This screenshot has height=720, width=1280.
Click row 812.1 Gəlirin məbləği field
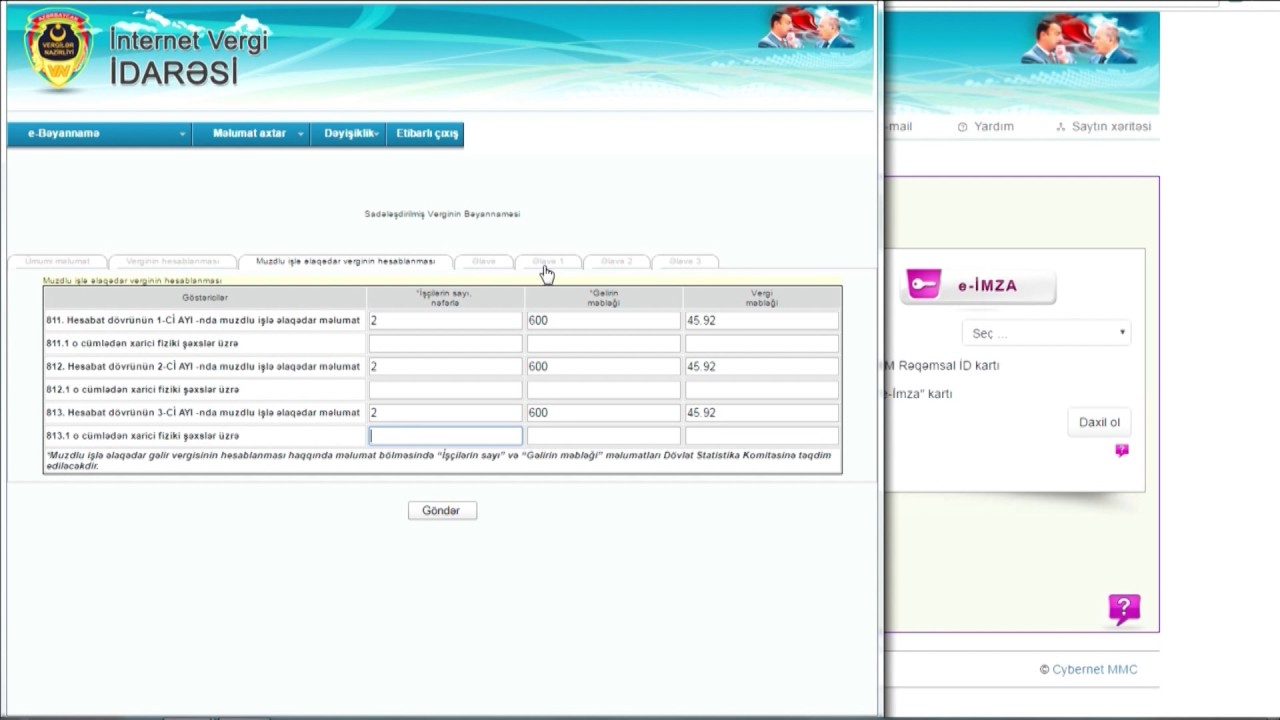[x=604, y=390]
